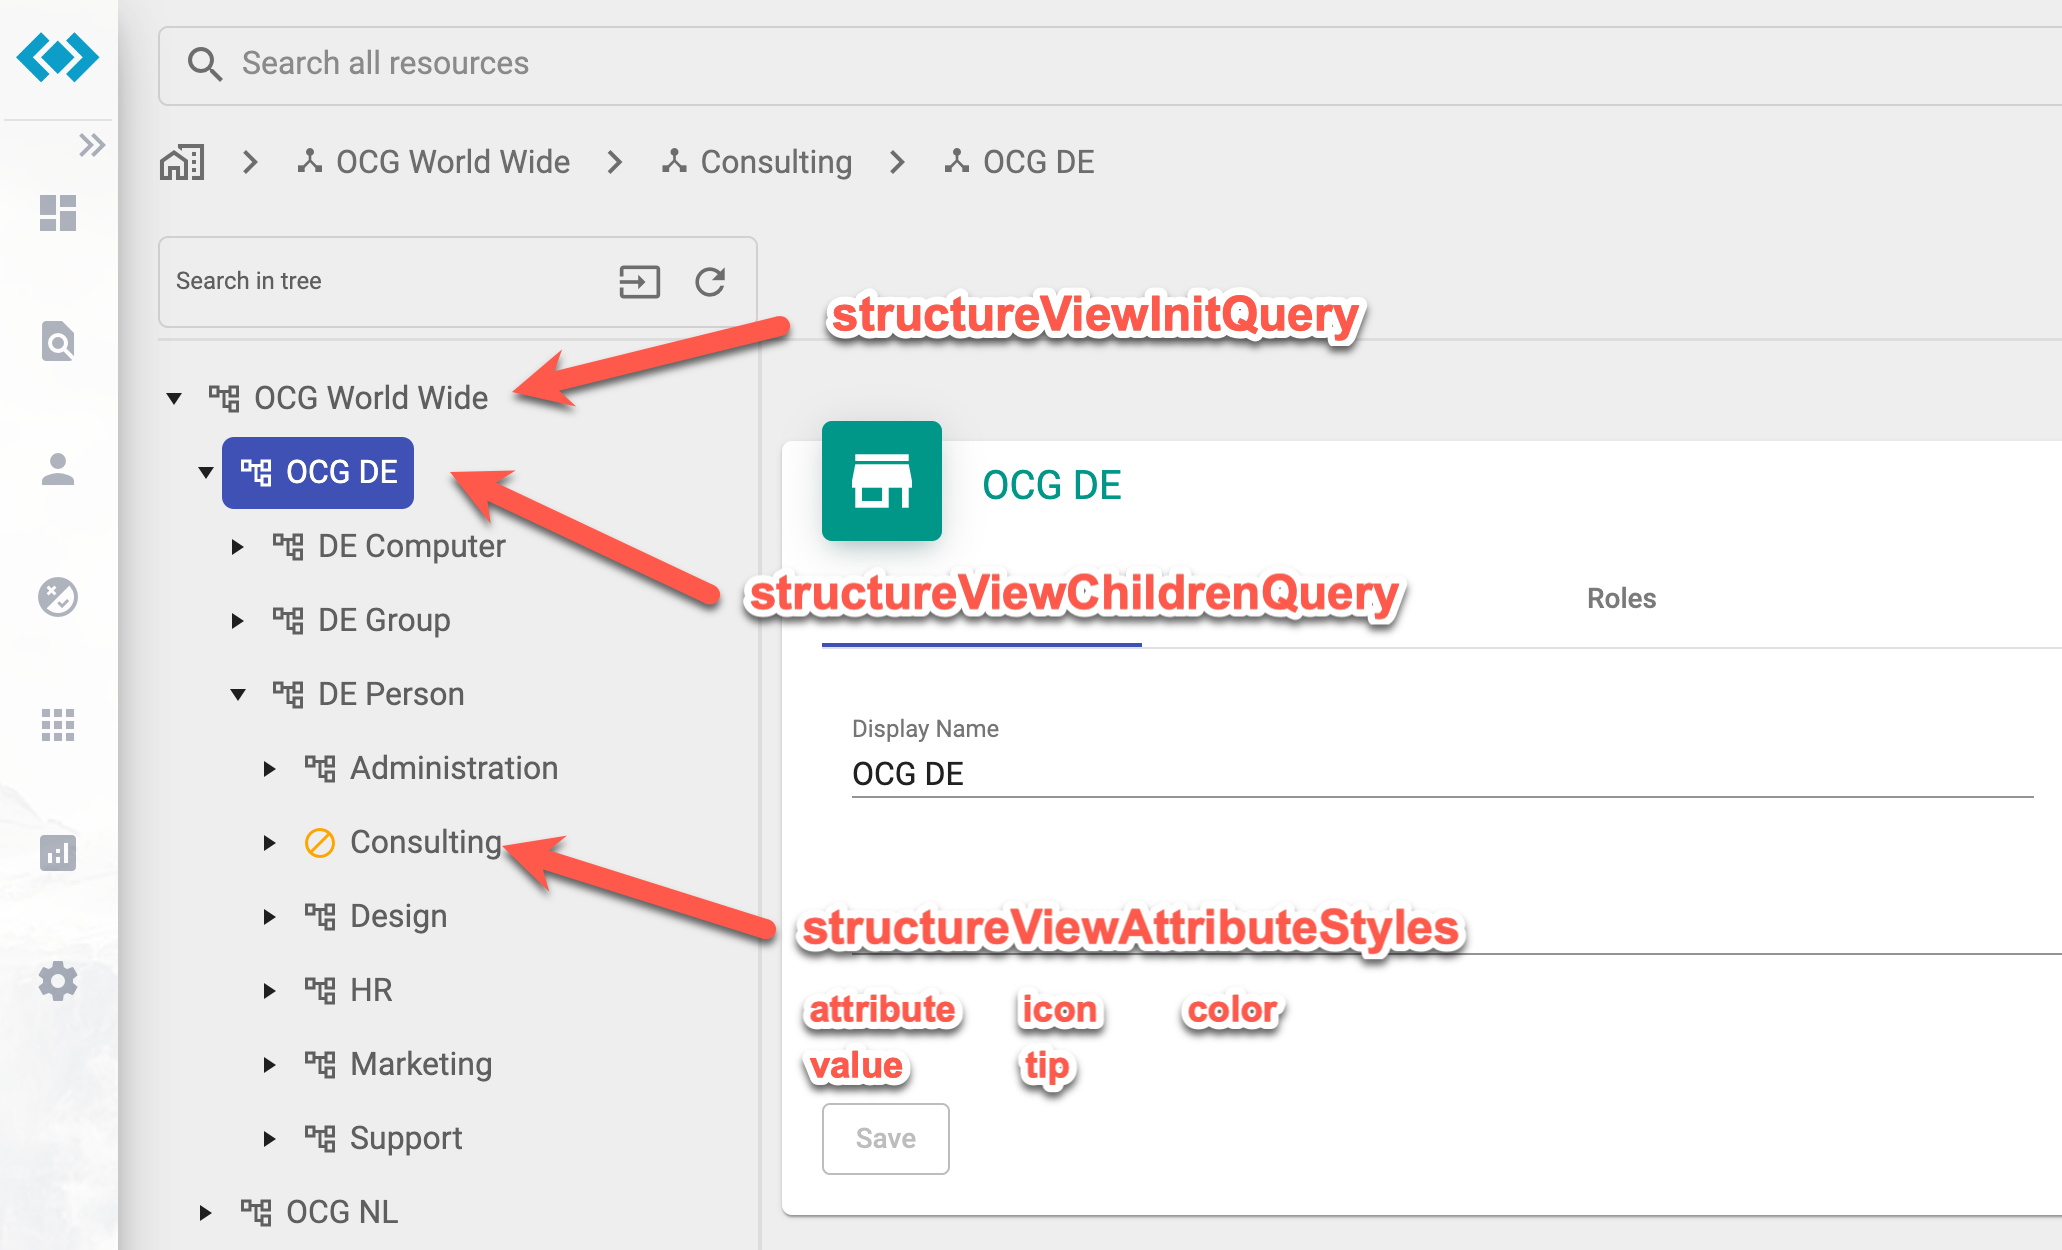Click the locate-in-tree arrow box icon
This screenshot has width=2062, height=1250.
(639, 282)
